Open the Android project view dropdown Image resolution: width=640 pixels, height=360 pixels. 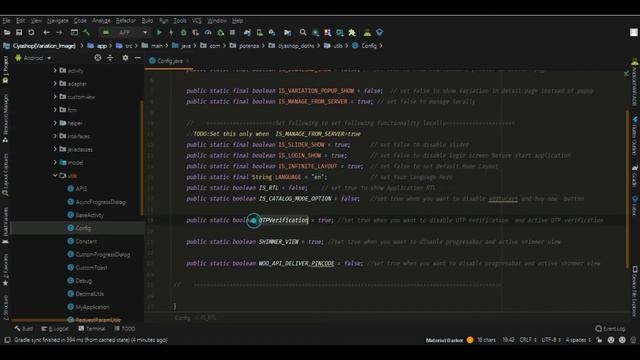(33, 58)
